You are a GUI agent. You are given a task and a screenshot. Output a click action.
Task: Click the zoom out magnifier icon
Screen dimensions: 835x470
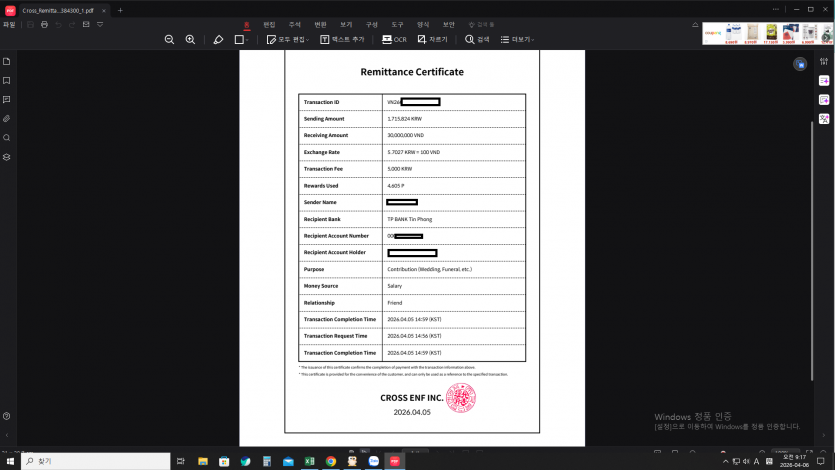(x=169, y=39)
